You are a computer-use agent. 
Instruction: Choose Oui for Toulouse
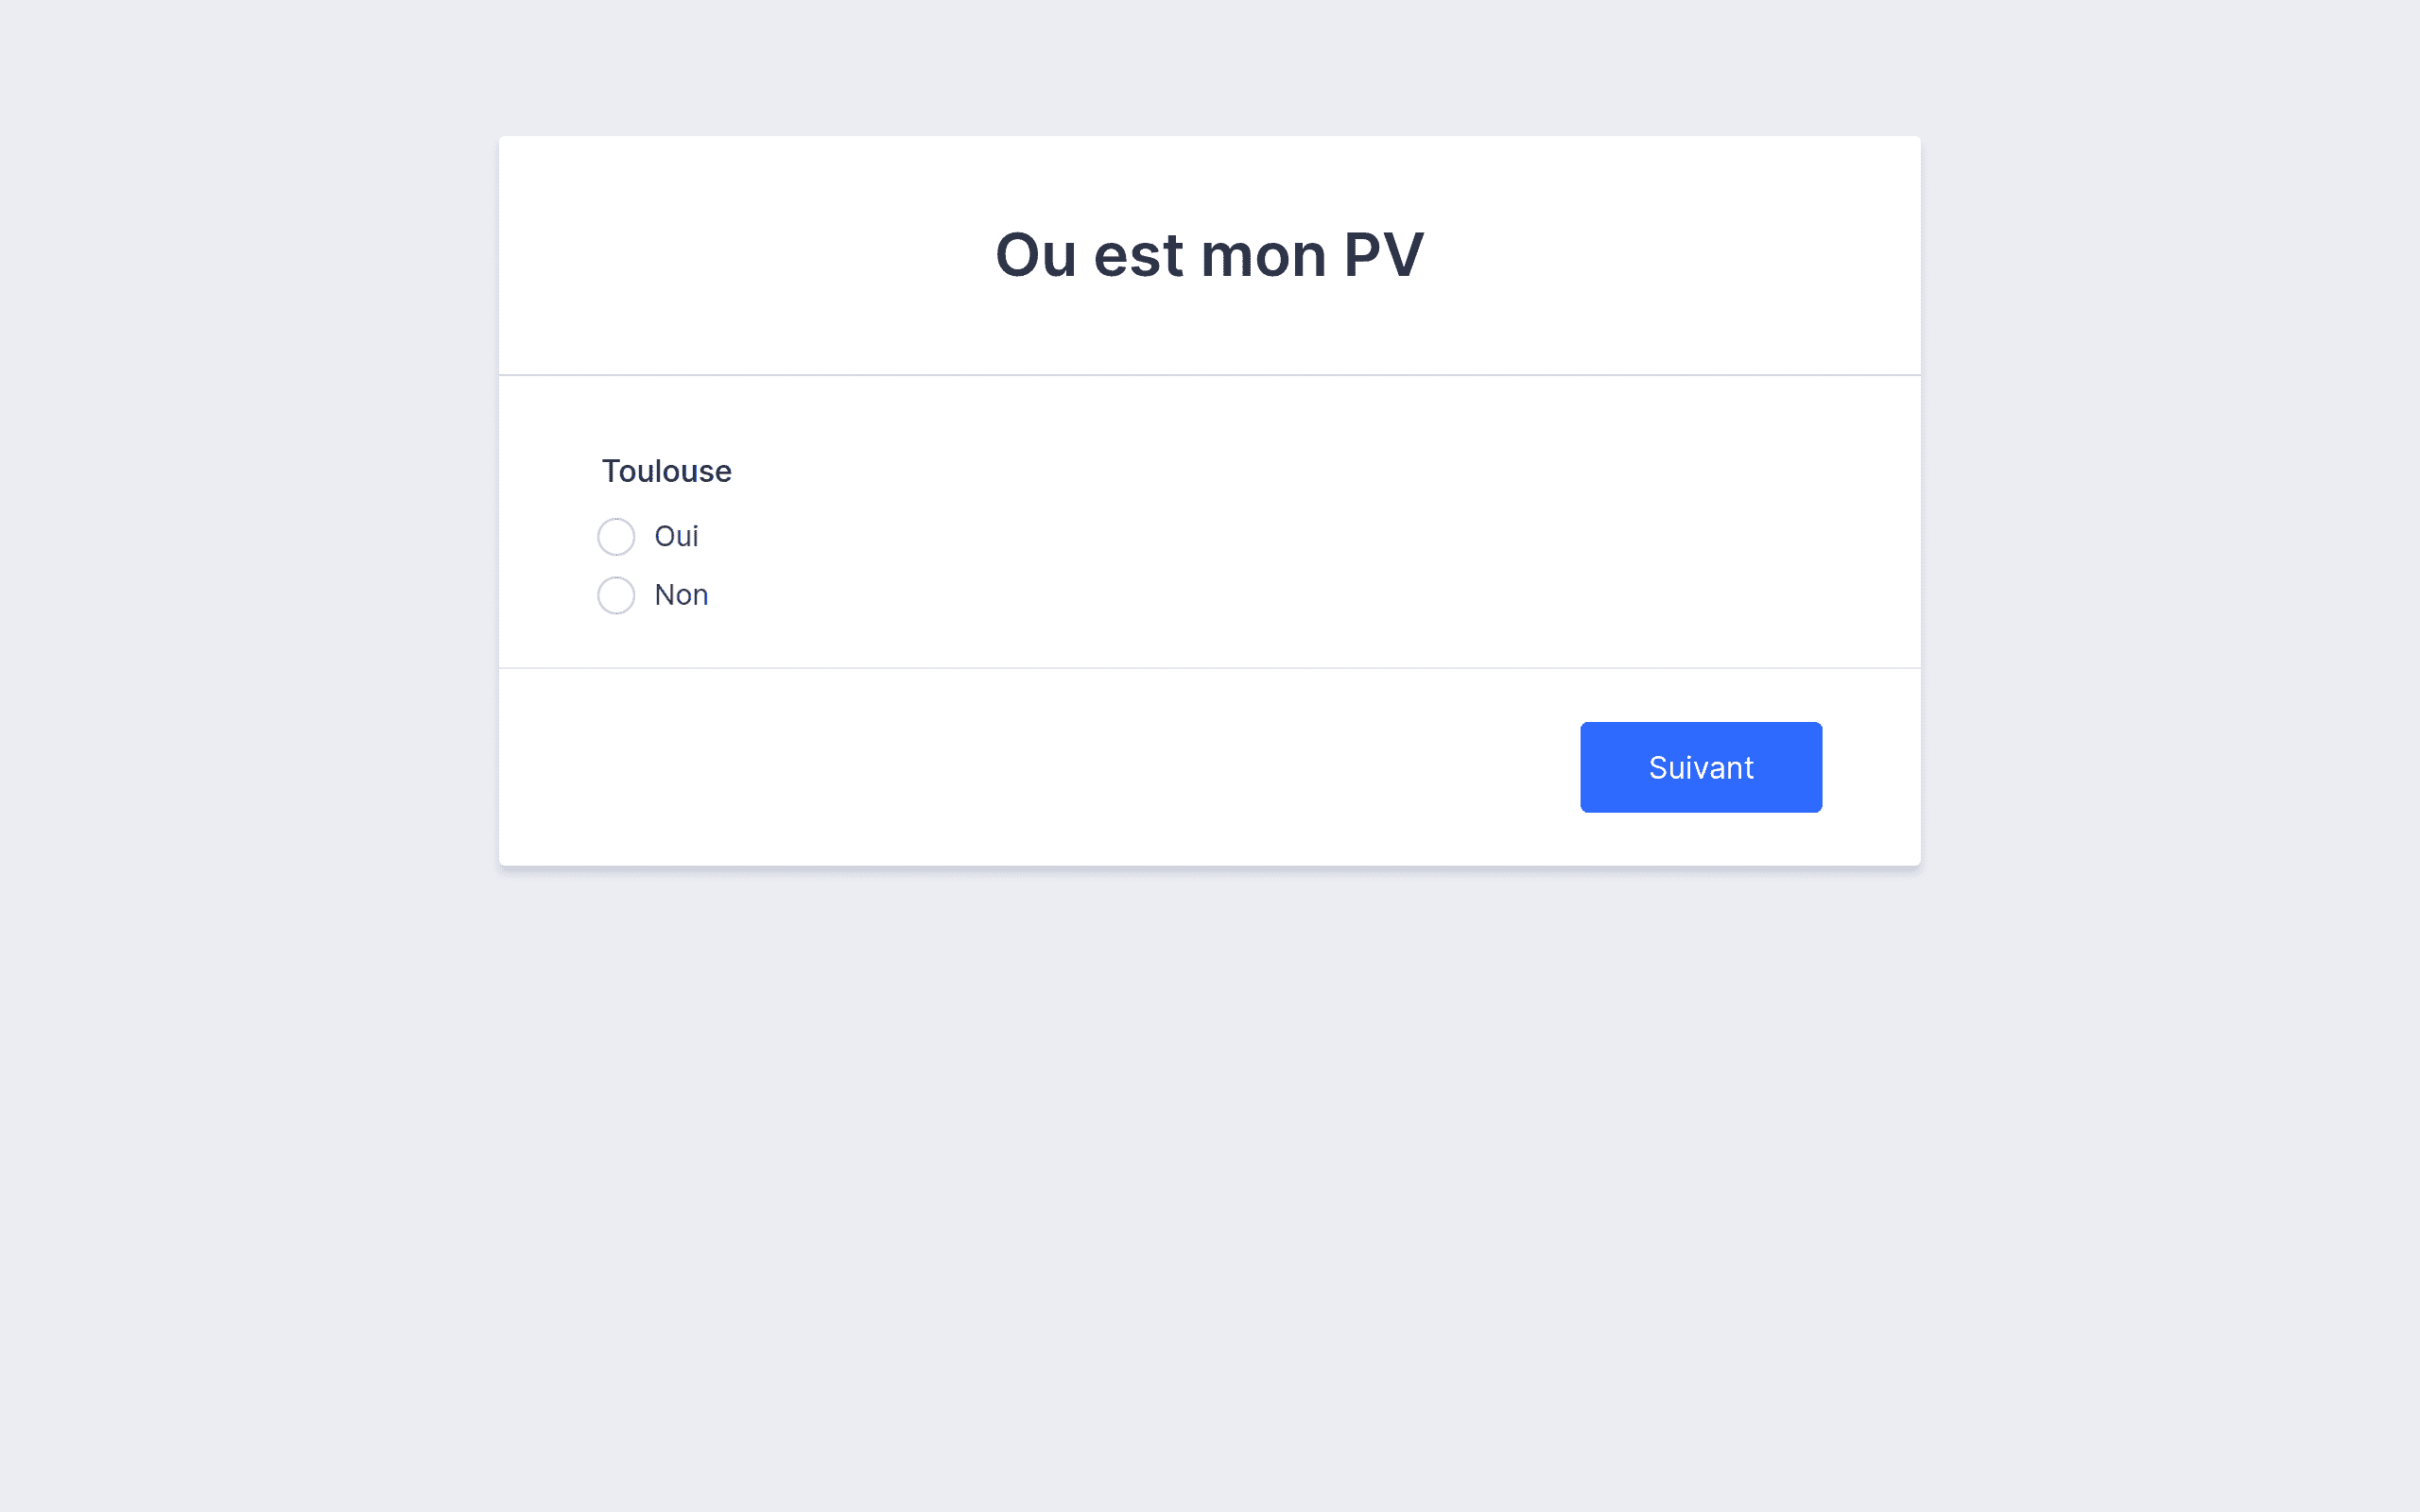click(x=616, y=537)
